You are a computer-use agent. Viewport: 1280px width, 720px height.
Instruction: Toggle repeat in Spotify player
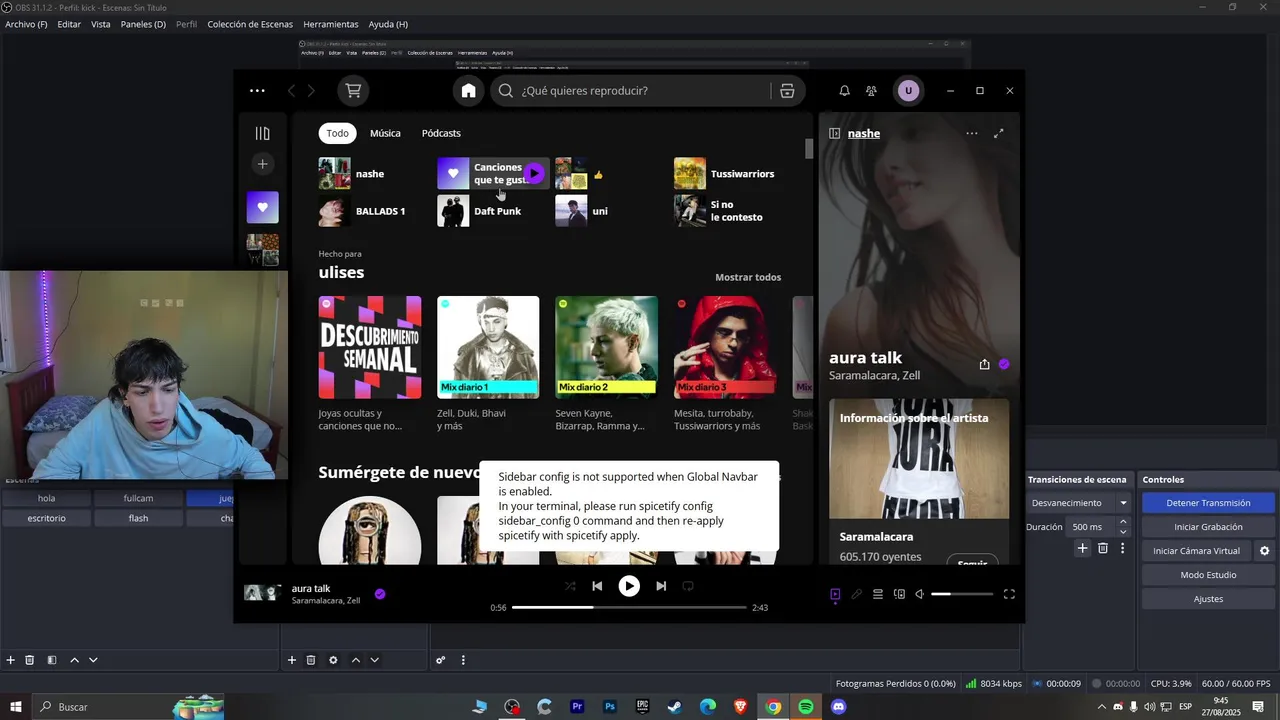click(x=688, y=586)
